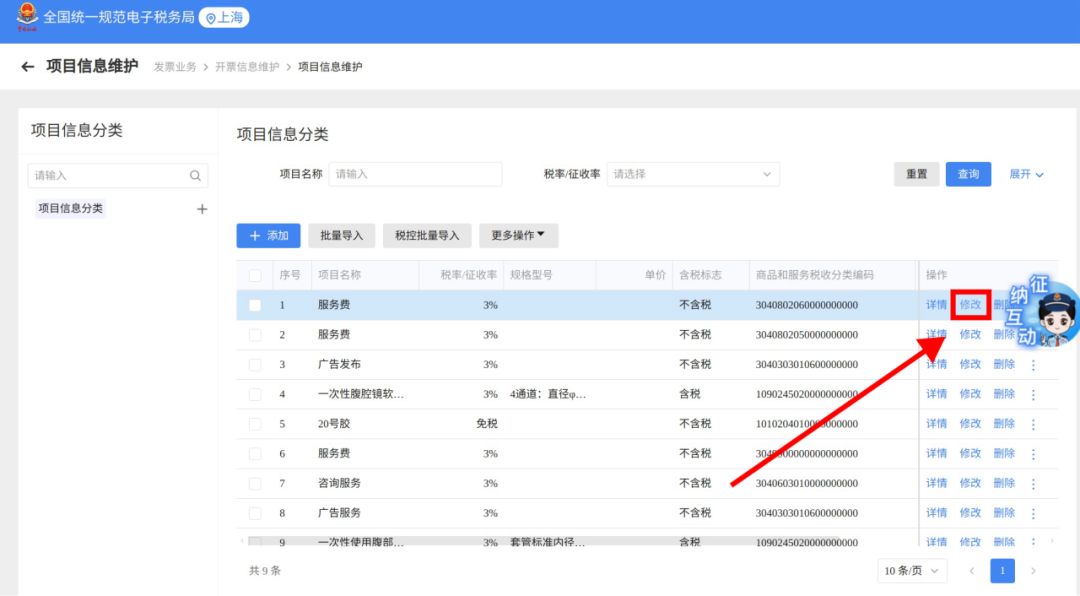Click 修改 for row 1 服务费
1080x596 pixels.
click(970, 305)
